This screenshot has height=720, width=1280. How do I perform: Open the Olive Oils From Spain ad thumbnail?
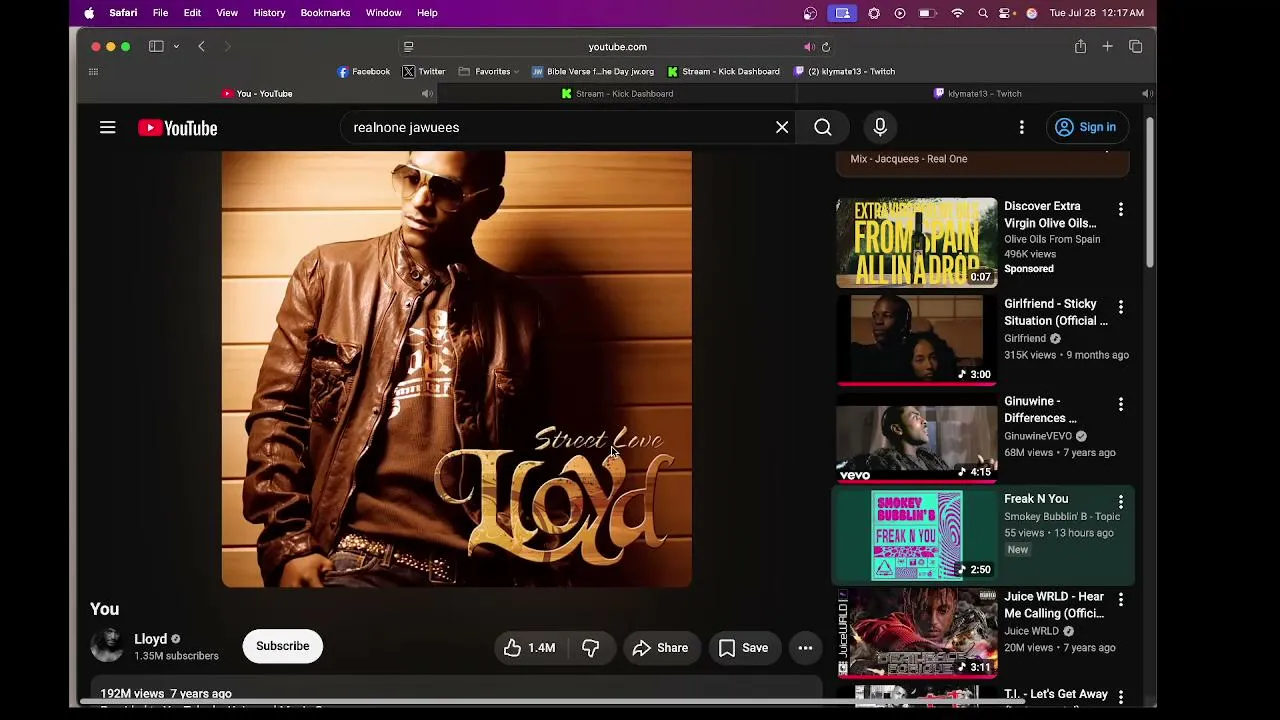(917, 243)
